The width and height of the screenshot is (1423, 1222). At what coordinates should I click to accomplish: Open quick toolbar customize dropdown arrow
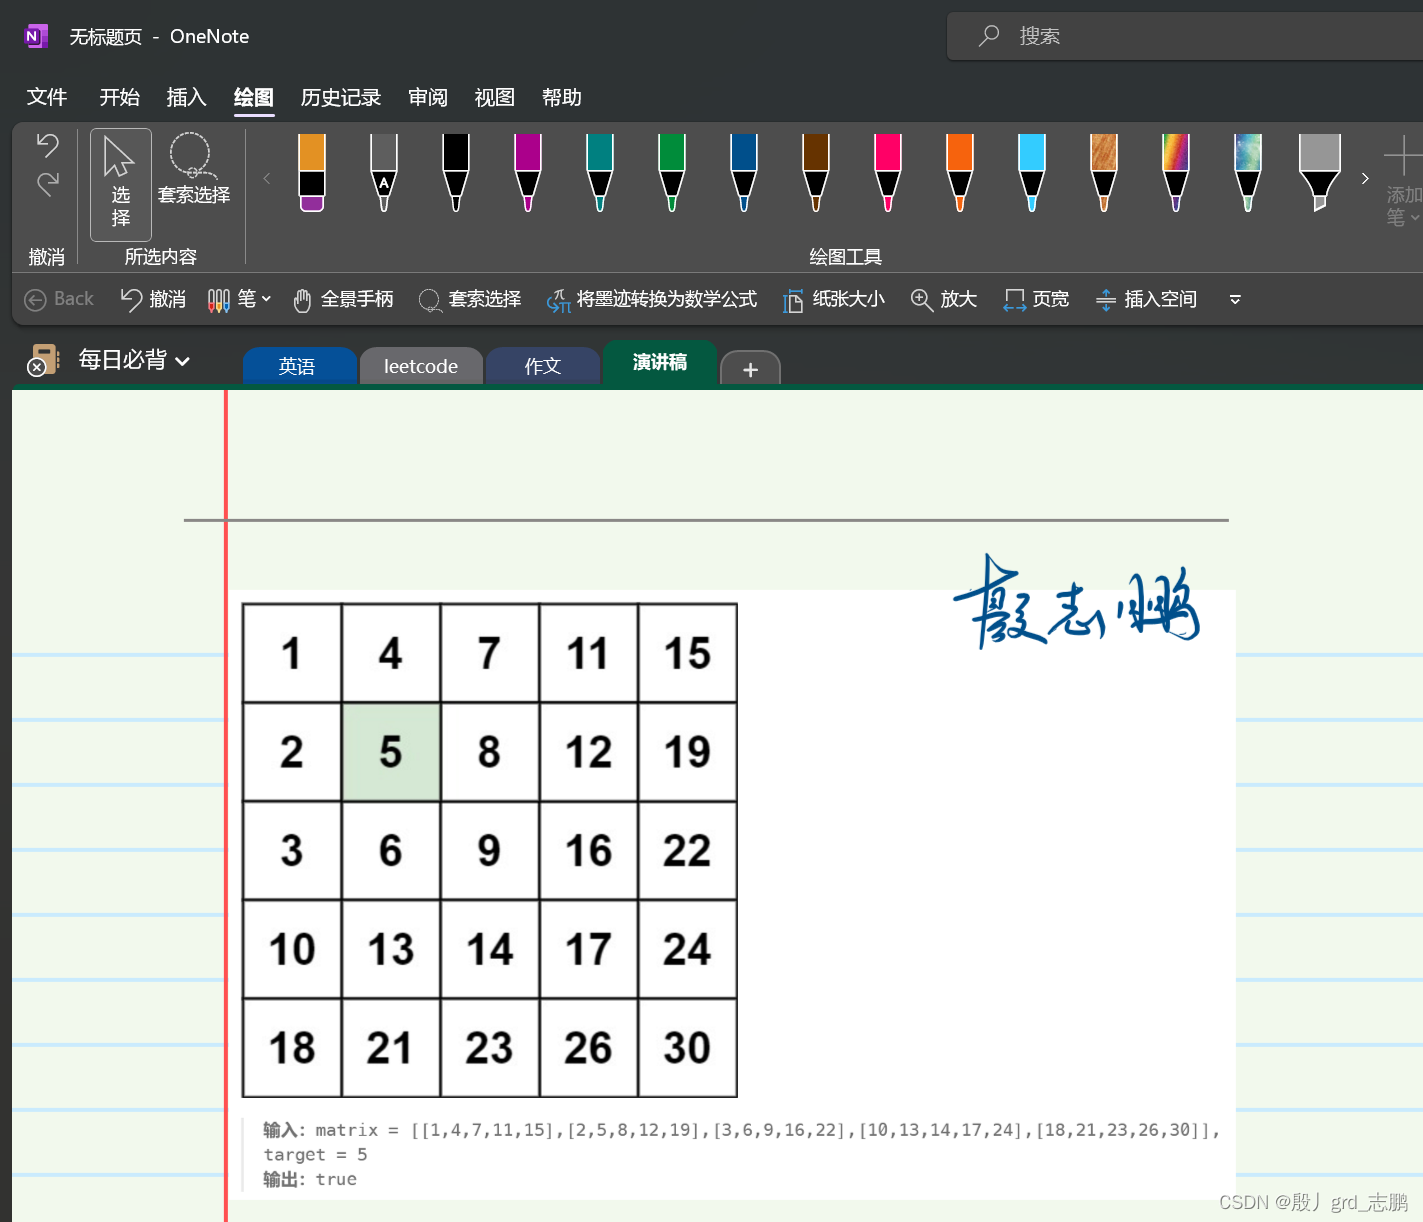[x=1235, y=299]
